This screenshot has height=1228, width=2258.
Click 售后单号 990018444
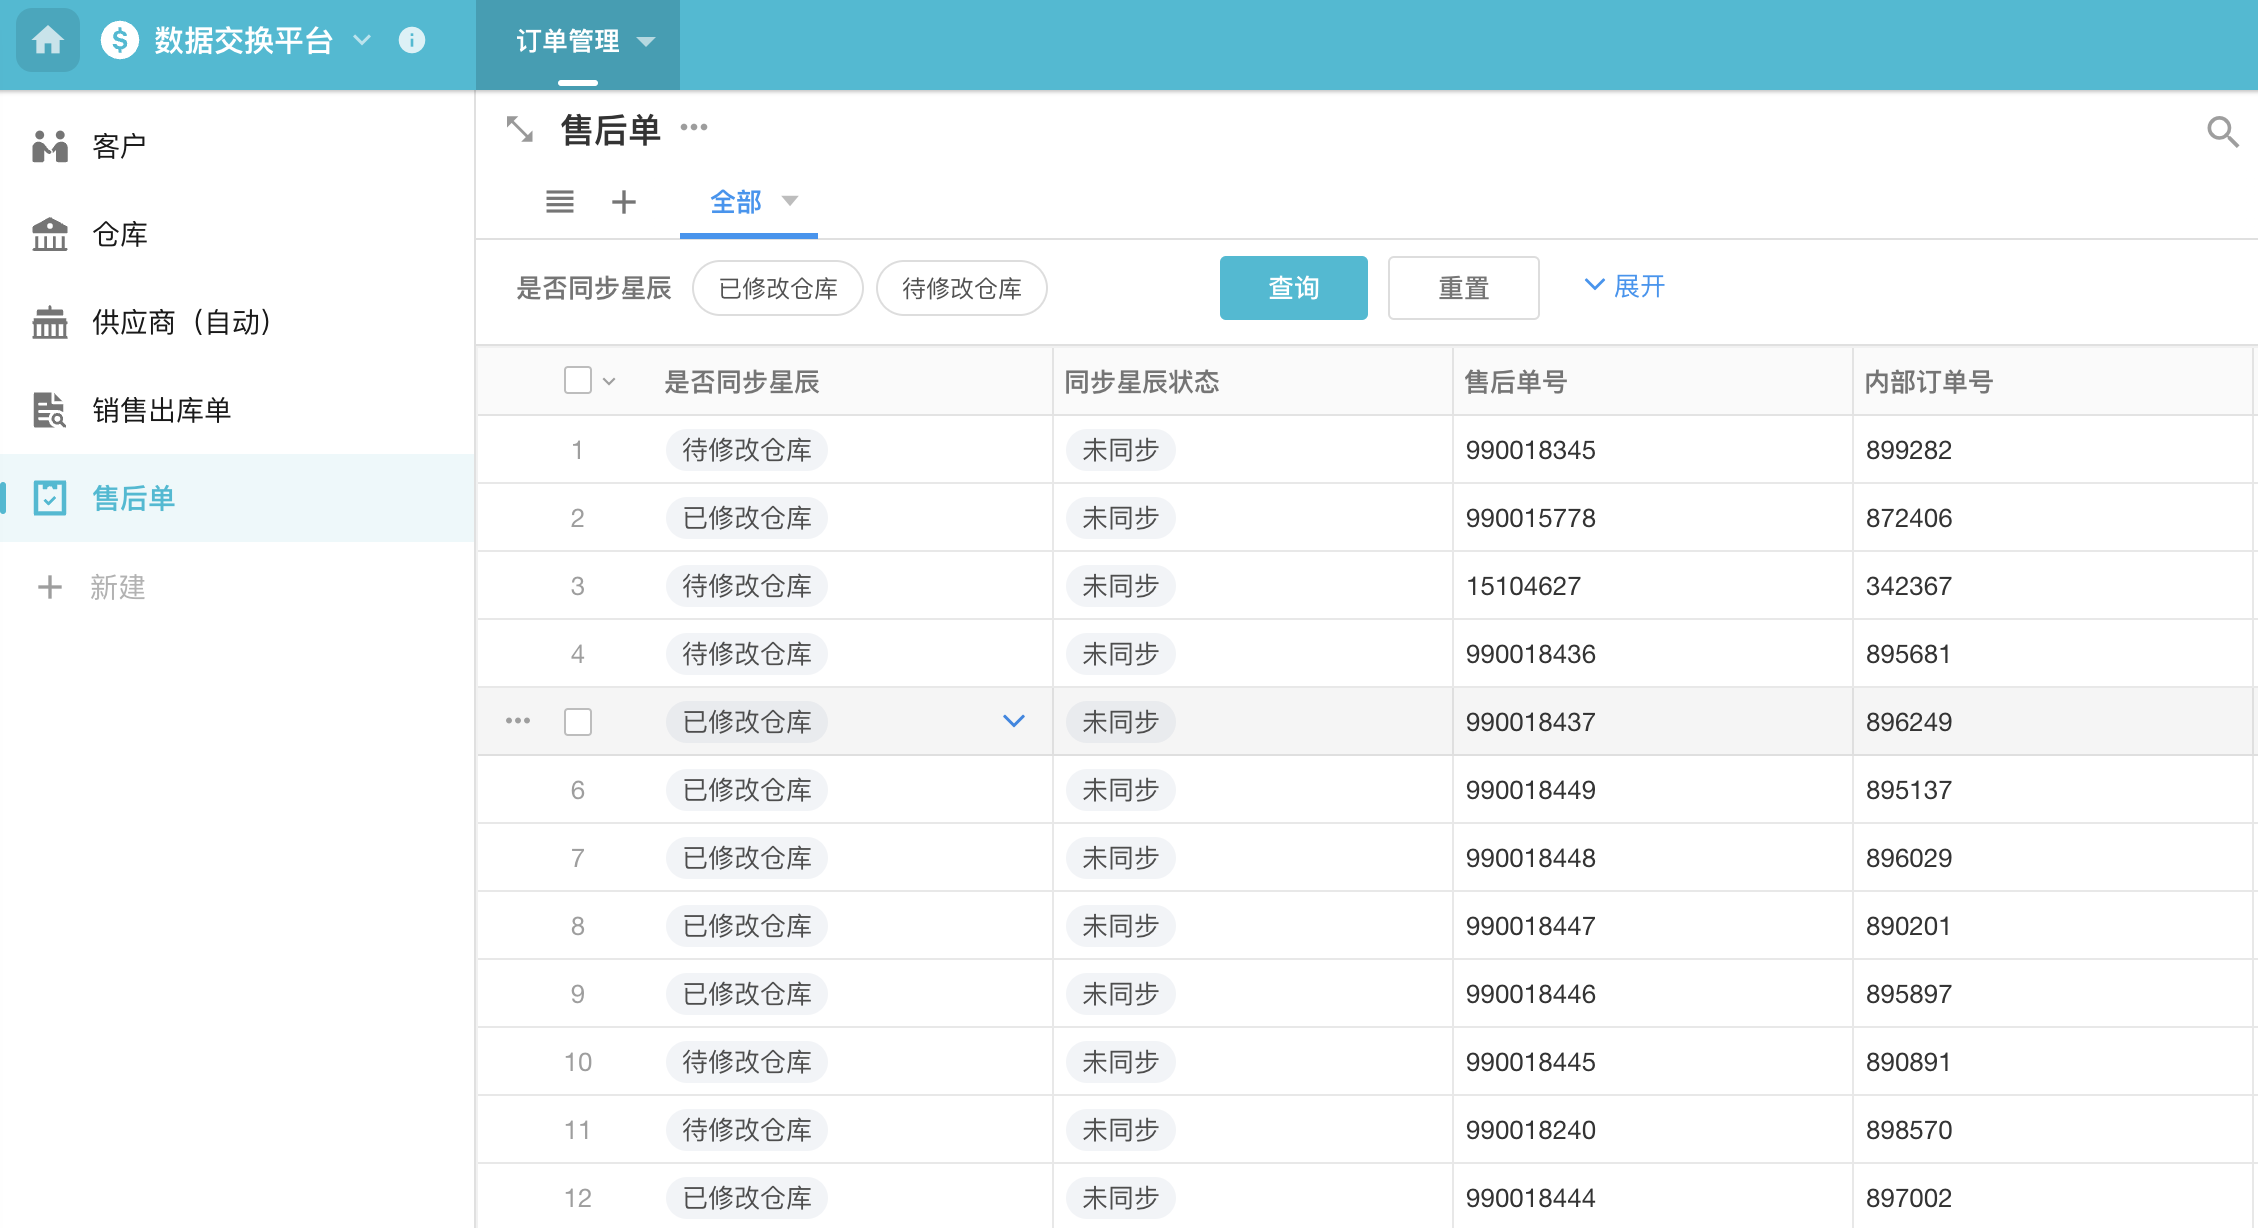coord(1530,1198)
